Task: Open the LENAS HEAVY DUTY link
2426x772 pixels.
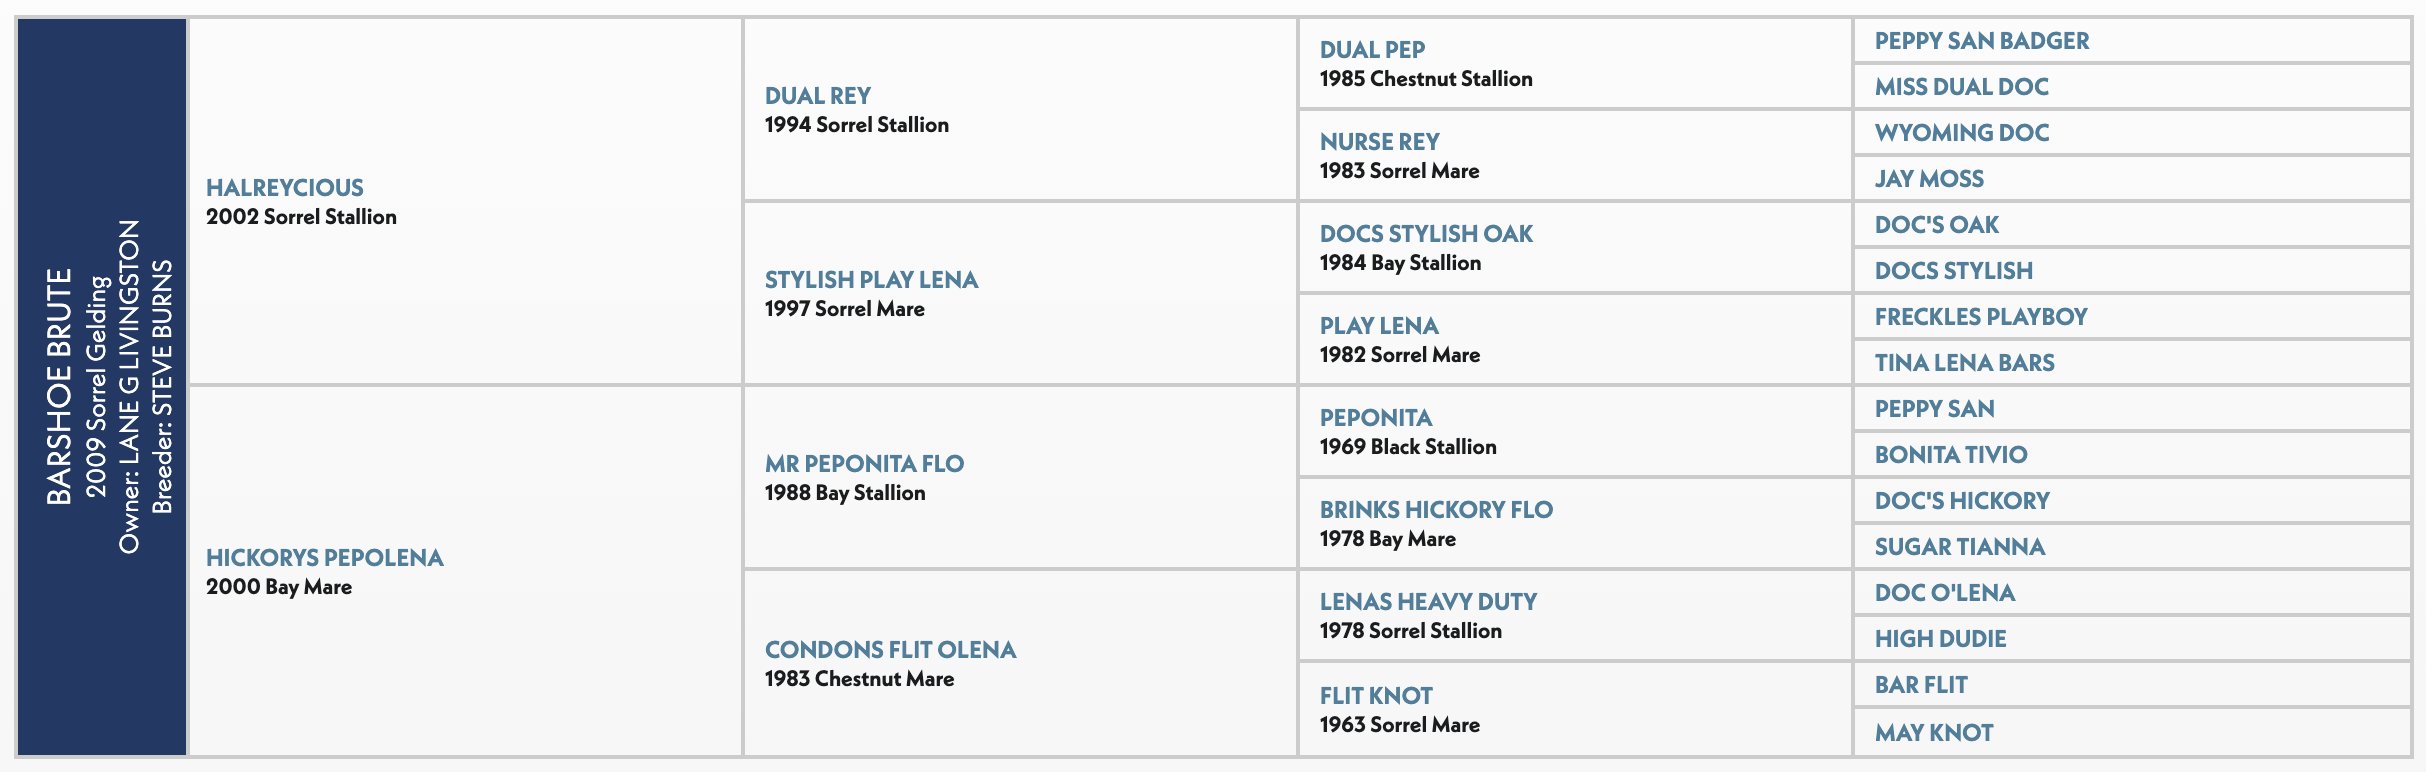Action: [x=1428, y=602]
